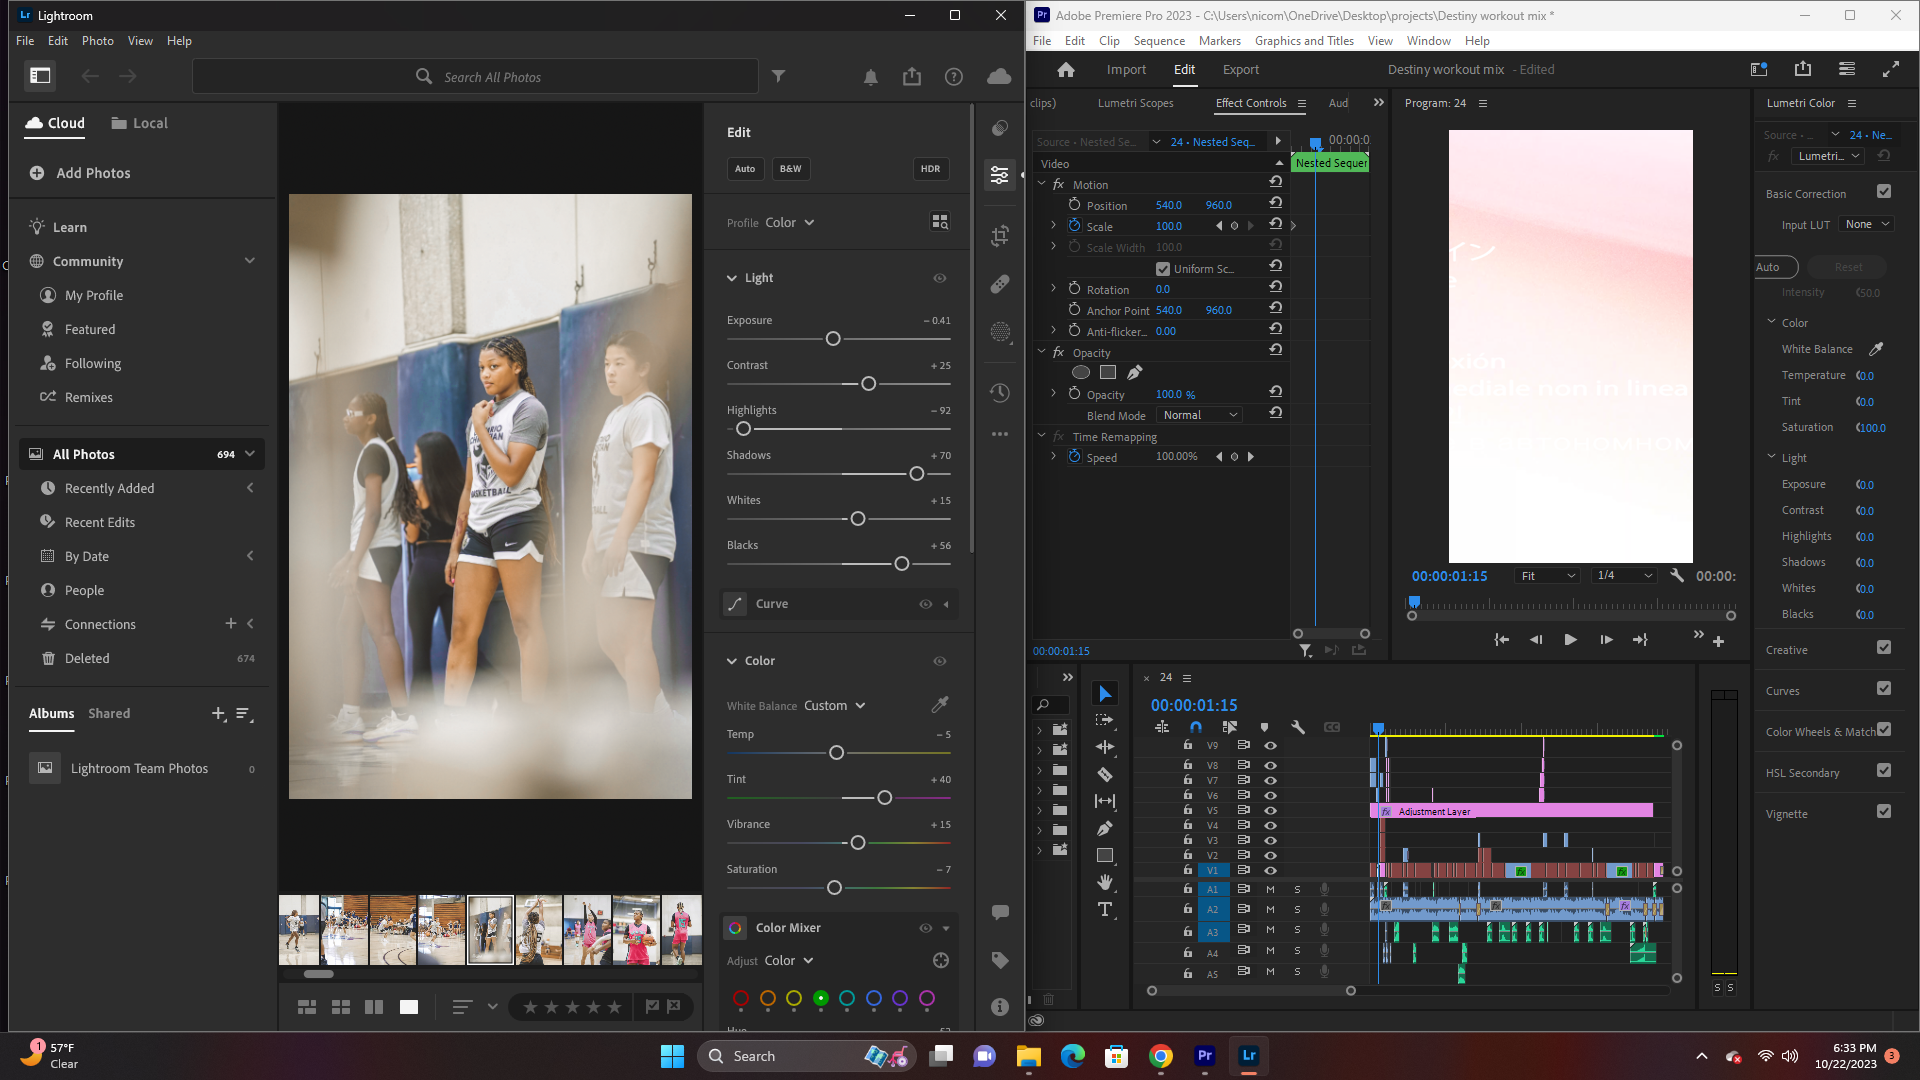Image resolution: width=1920 pixels, height=1080 pixels.
Task: Open the Healing brush tool in Lightroom
Action: coord(1000,284)
